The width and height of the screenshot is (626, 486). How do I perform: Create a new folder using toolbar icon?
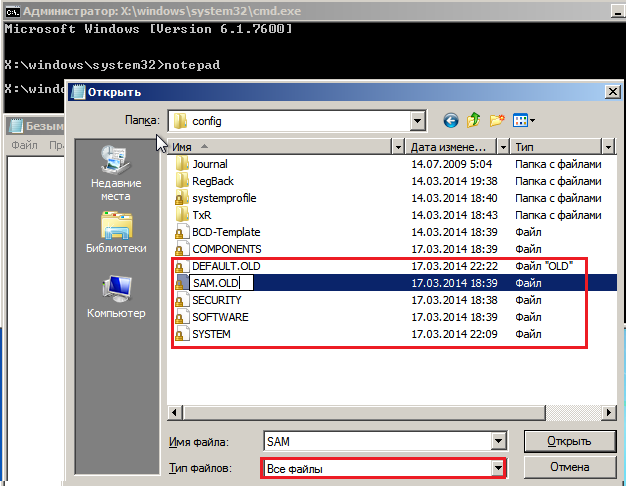[x=497, y=121]
